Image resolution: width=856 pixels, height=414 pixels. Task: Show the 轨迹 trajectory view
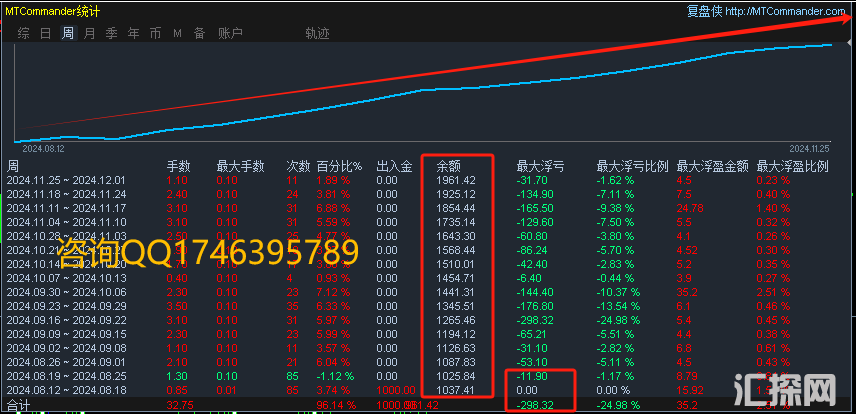point(317,33)
